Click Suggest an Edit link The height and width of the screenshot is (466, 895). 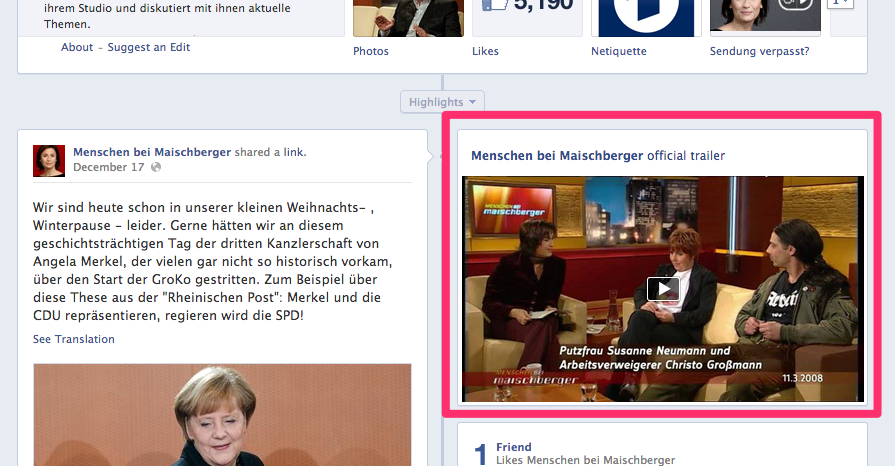(x=149, y=47)
